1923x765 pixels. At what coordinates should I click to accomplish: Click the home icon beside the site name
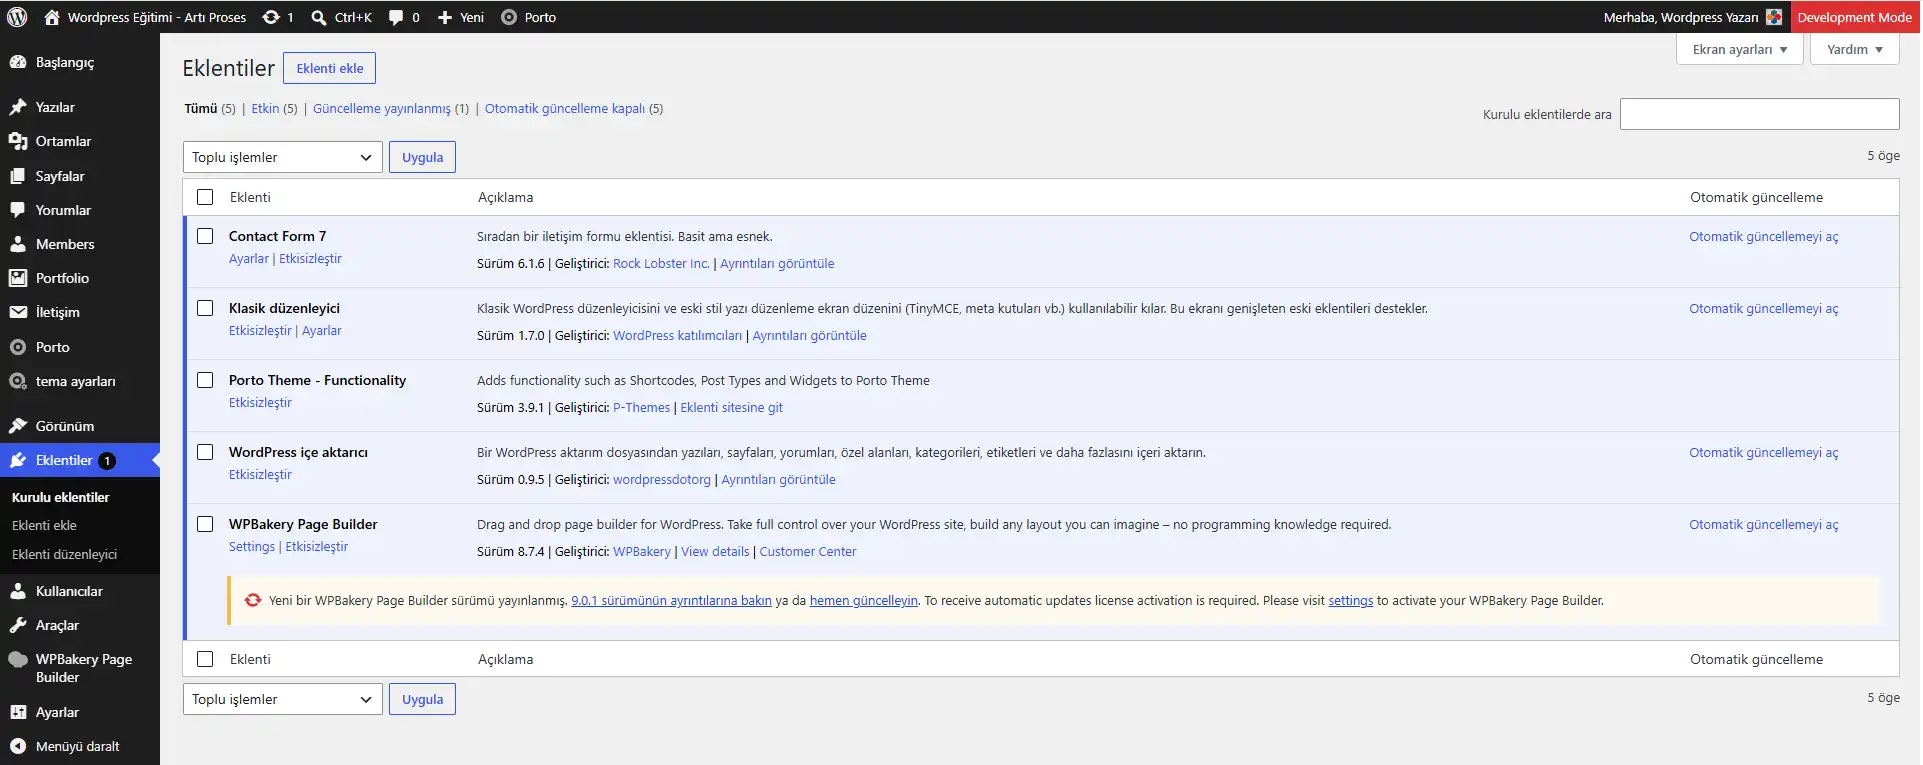52,17
